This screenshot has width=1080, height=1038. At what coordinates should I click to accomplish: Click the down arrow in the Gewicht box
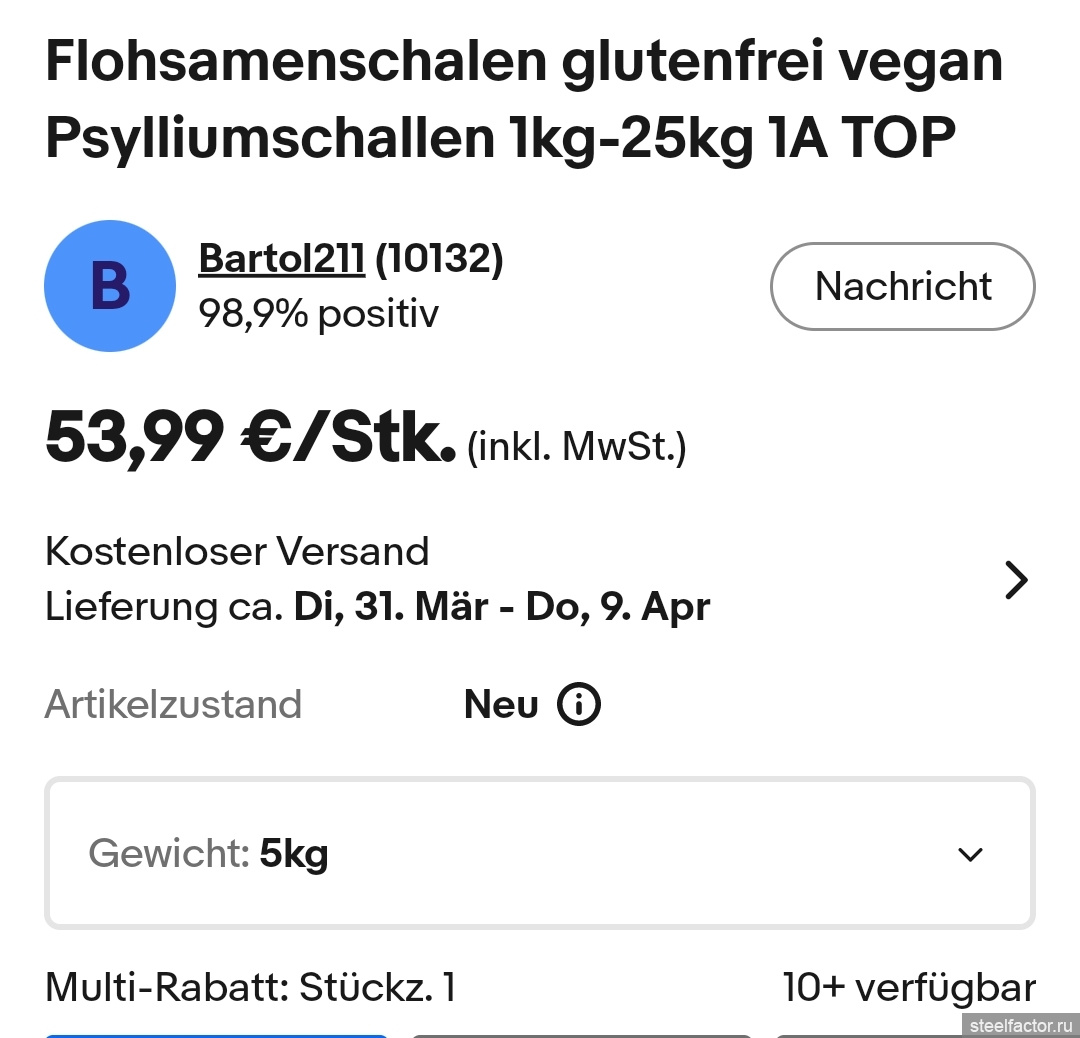[x=970, y=855]
